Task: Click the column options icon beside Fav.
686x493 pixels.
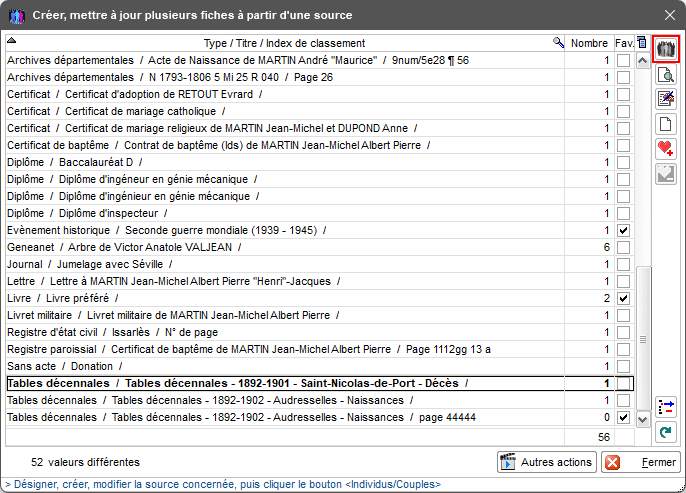Action: [x=641, y=42]
